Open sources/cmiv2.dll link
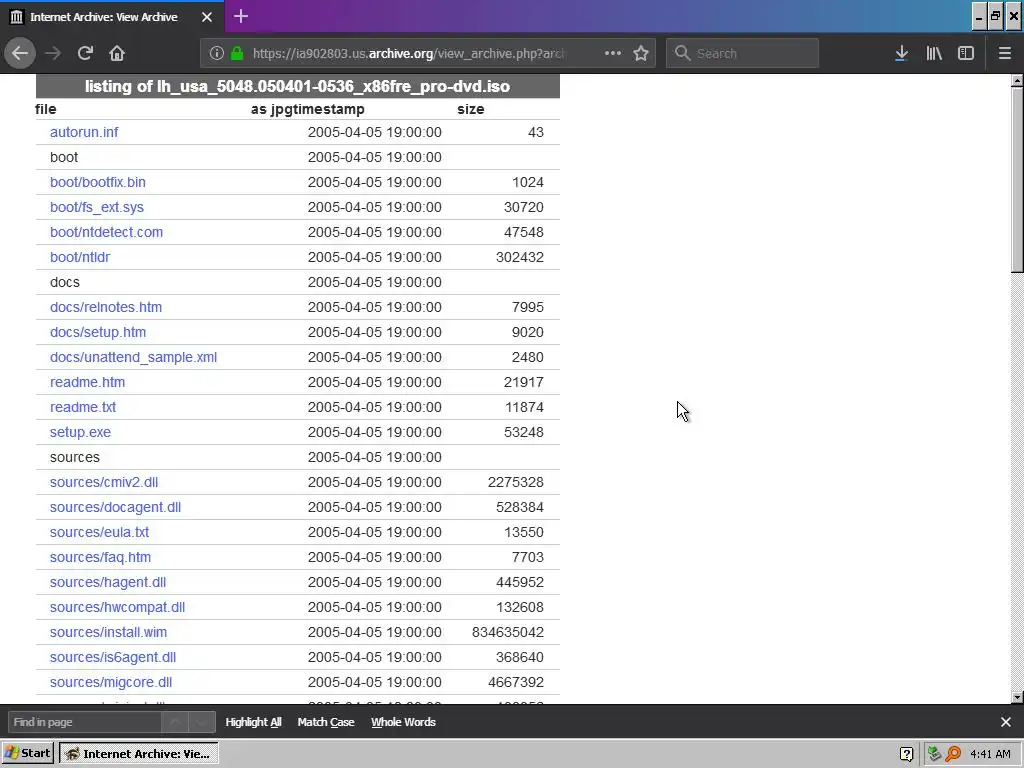 pyautogui.click(x=104, y=482)
